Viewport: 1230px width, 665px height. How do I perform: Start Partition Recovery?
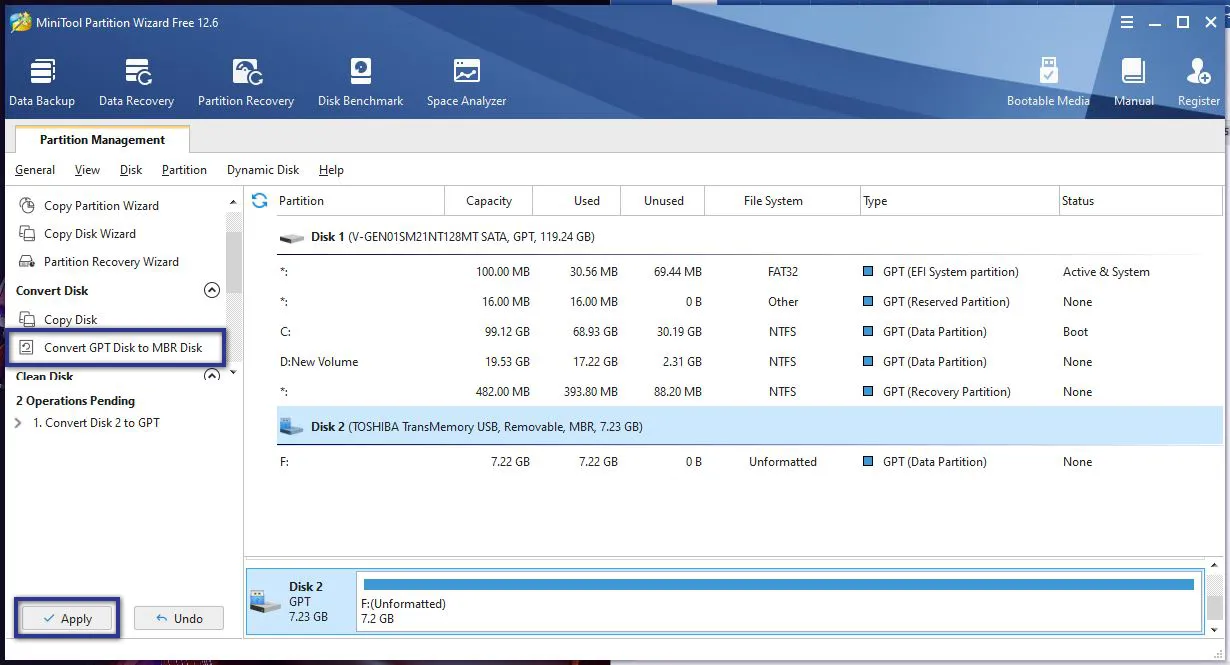coord(245,80)
